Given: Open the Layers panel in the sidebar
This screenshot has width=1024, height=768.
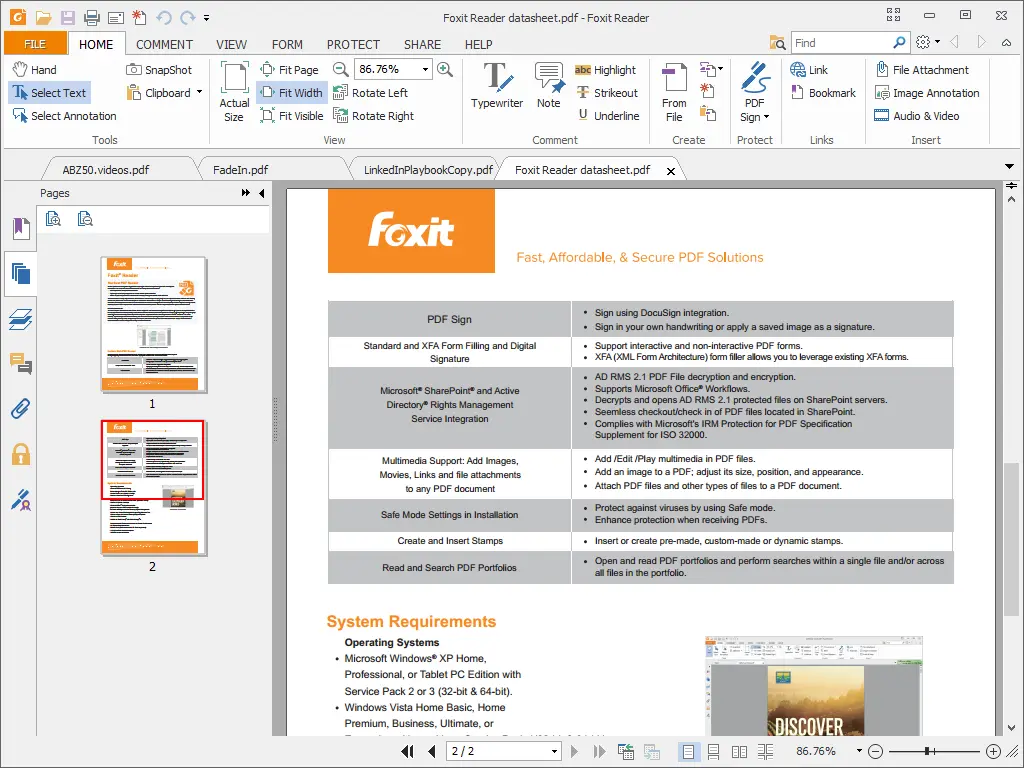Looking at the screenshot, I should (x=22, y=319).
